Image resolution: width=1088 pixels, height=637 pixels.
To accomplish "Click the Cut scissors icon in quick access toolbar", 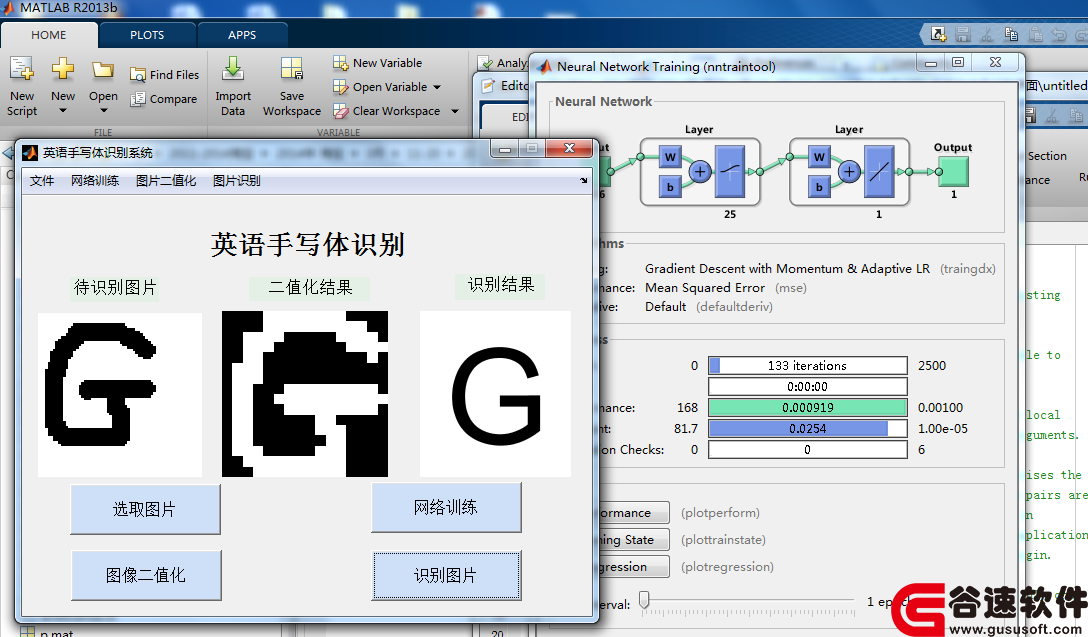I will (987, 34).
